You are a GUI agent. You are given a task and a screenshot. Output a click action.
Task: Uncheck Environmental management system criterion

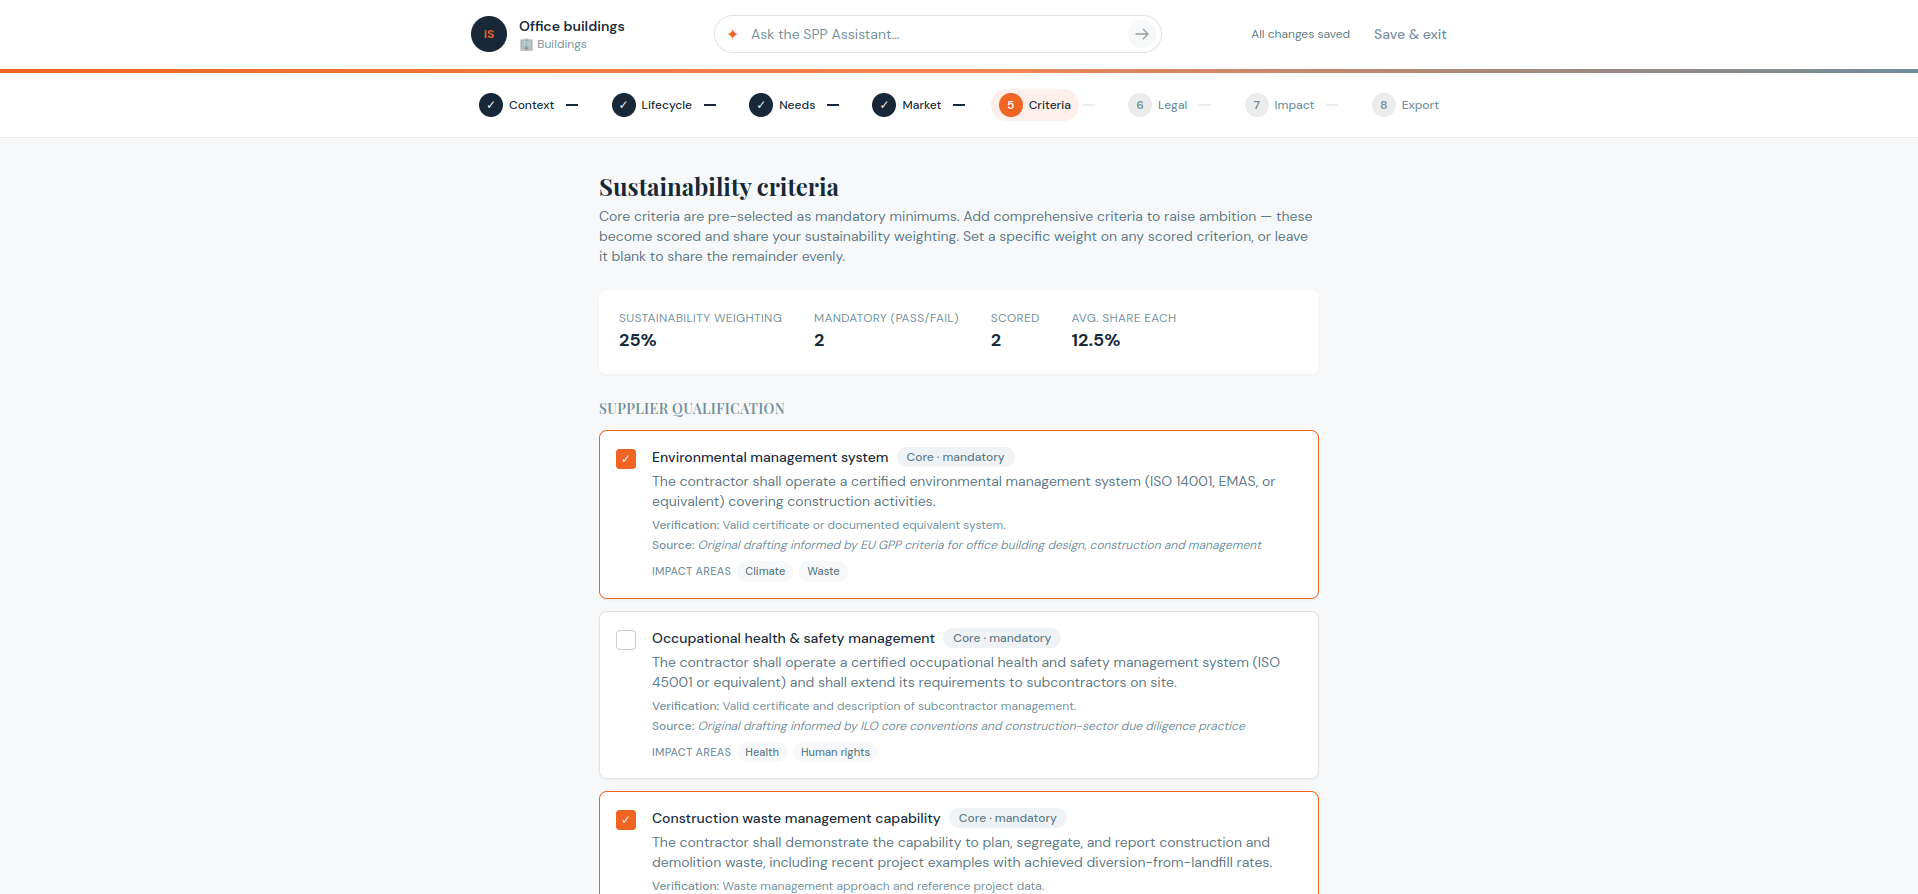[626, 459]
